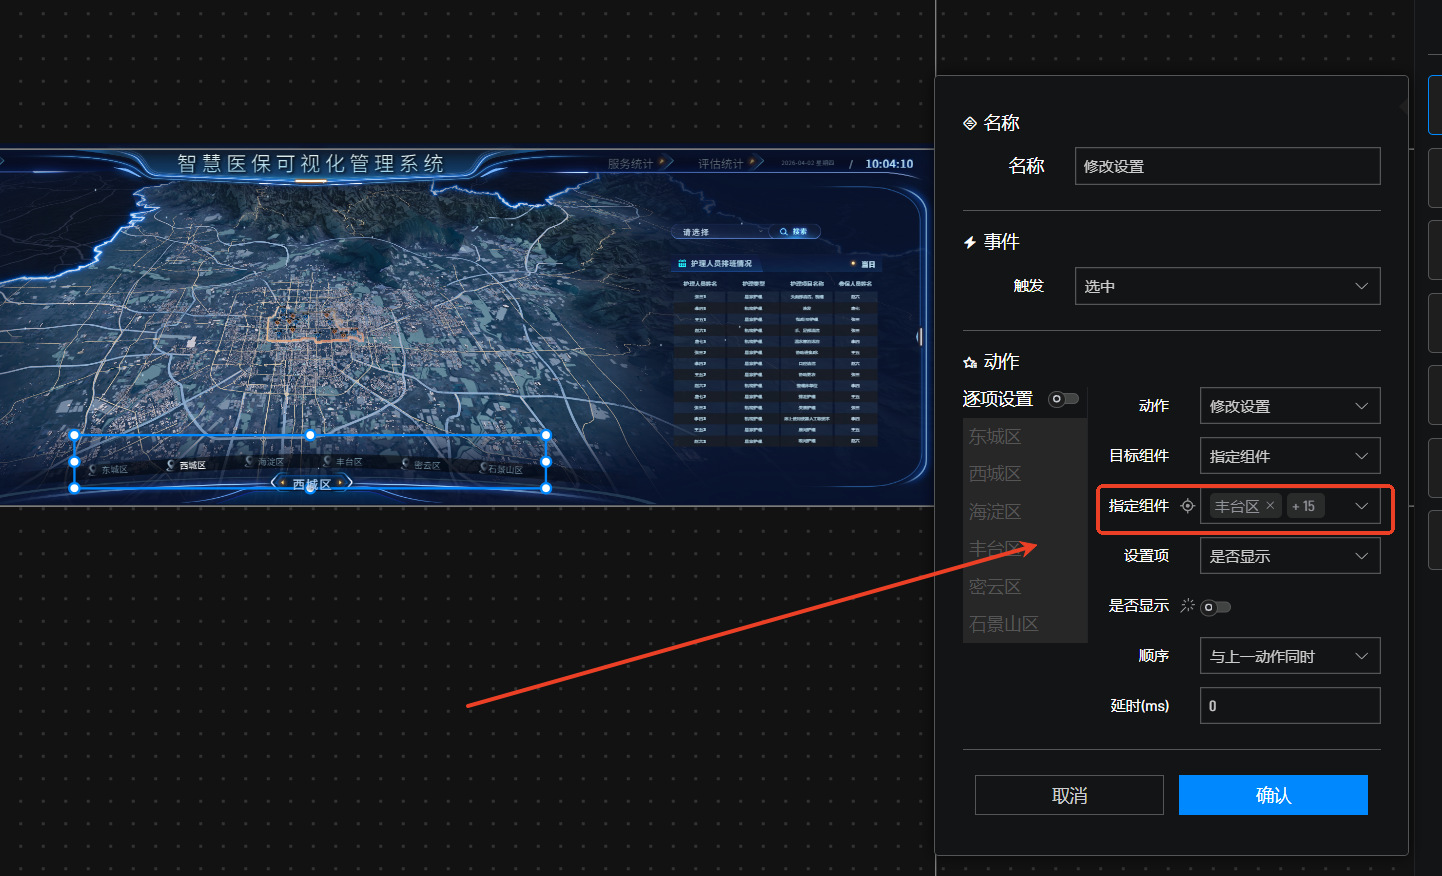The height and width of the screenshot is (876, 1442).
Task: Remove the 丰台区 tag with its X
Action: pyautogui.click(x=1270, y=506)
